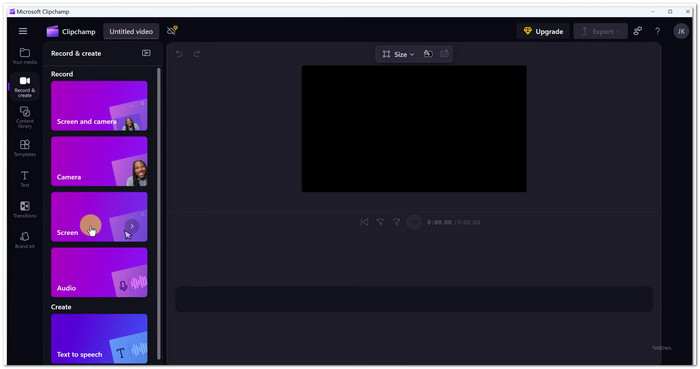The image size is (700, 369).
Task: Collapse the Record & create panel
Action: tap(146, 53)
